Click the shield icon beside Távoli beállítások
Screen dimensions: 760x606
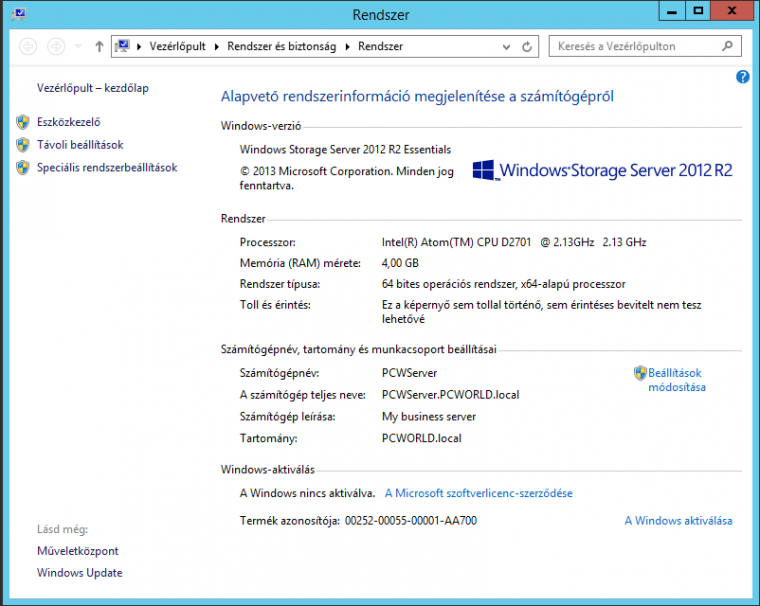pyautogui.click(x=23, y=144)
